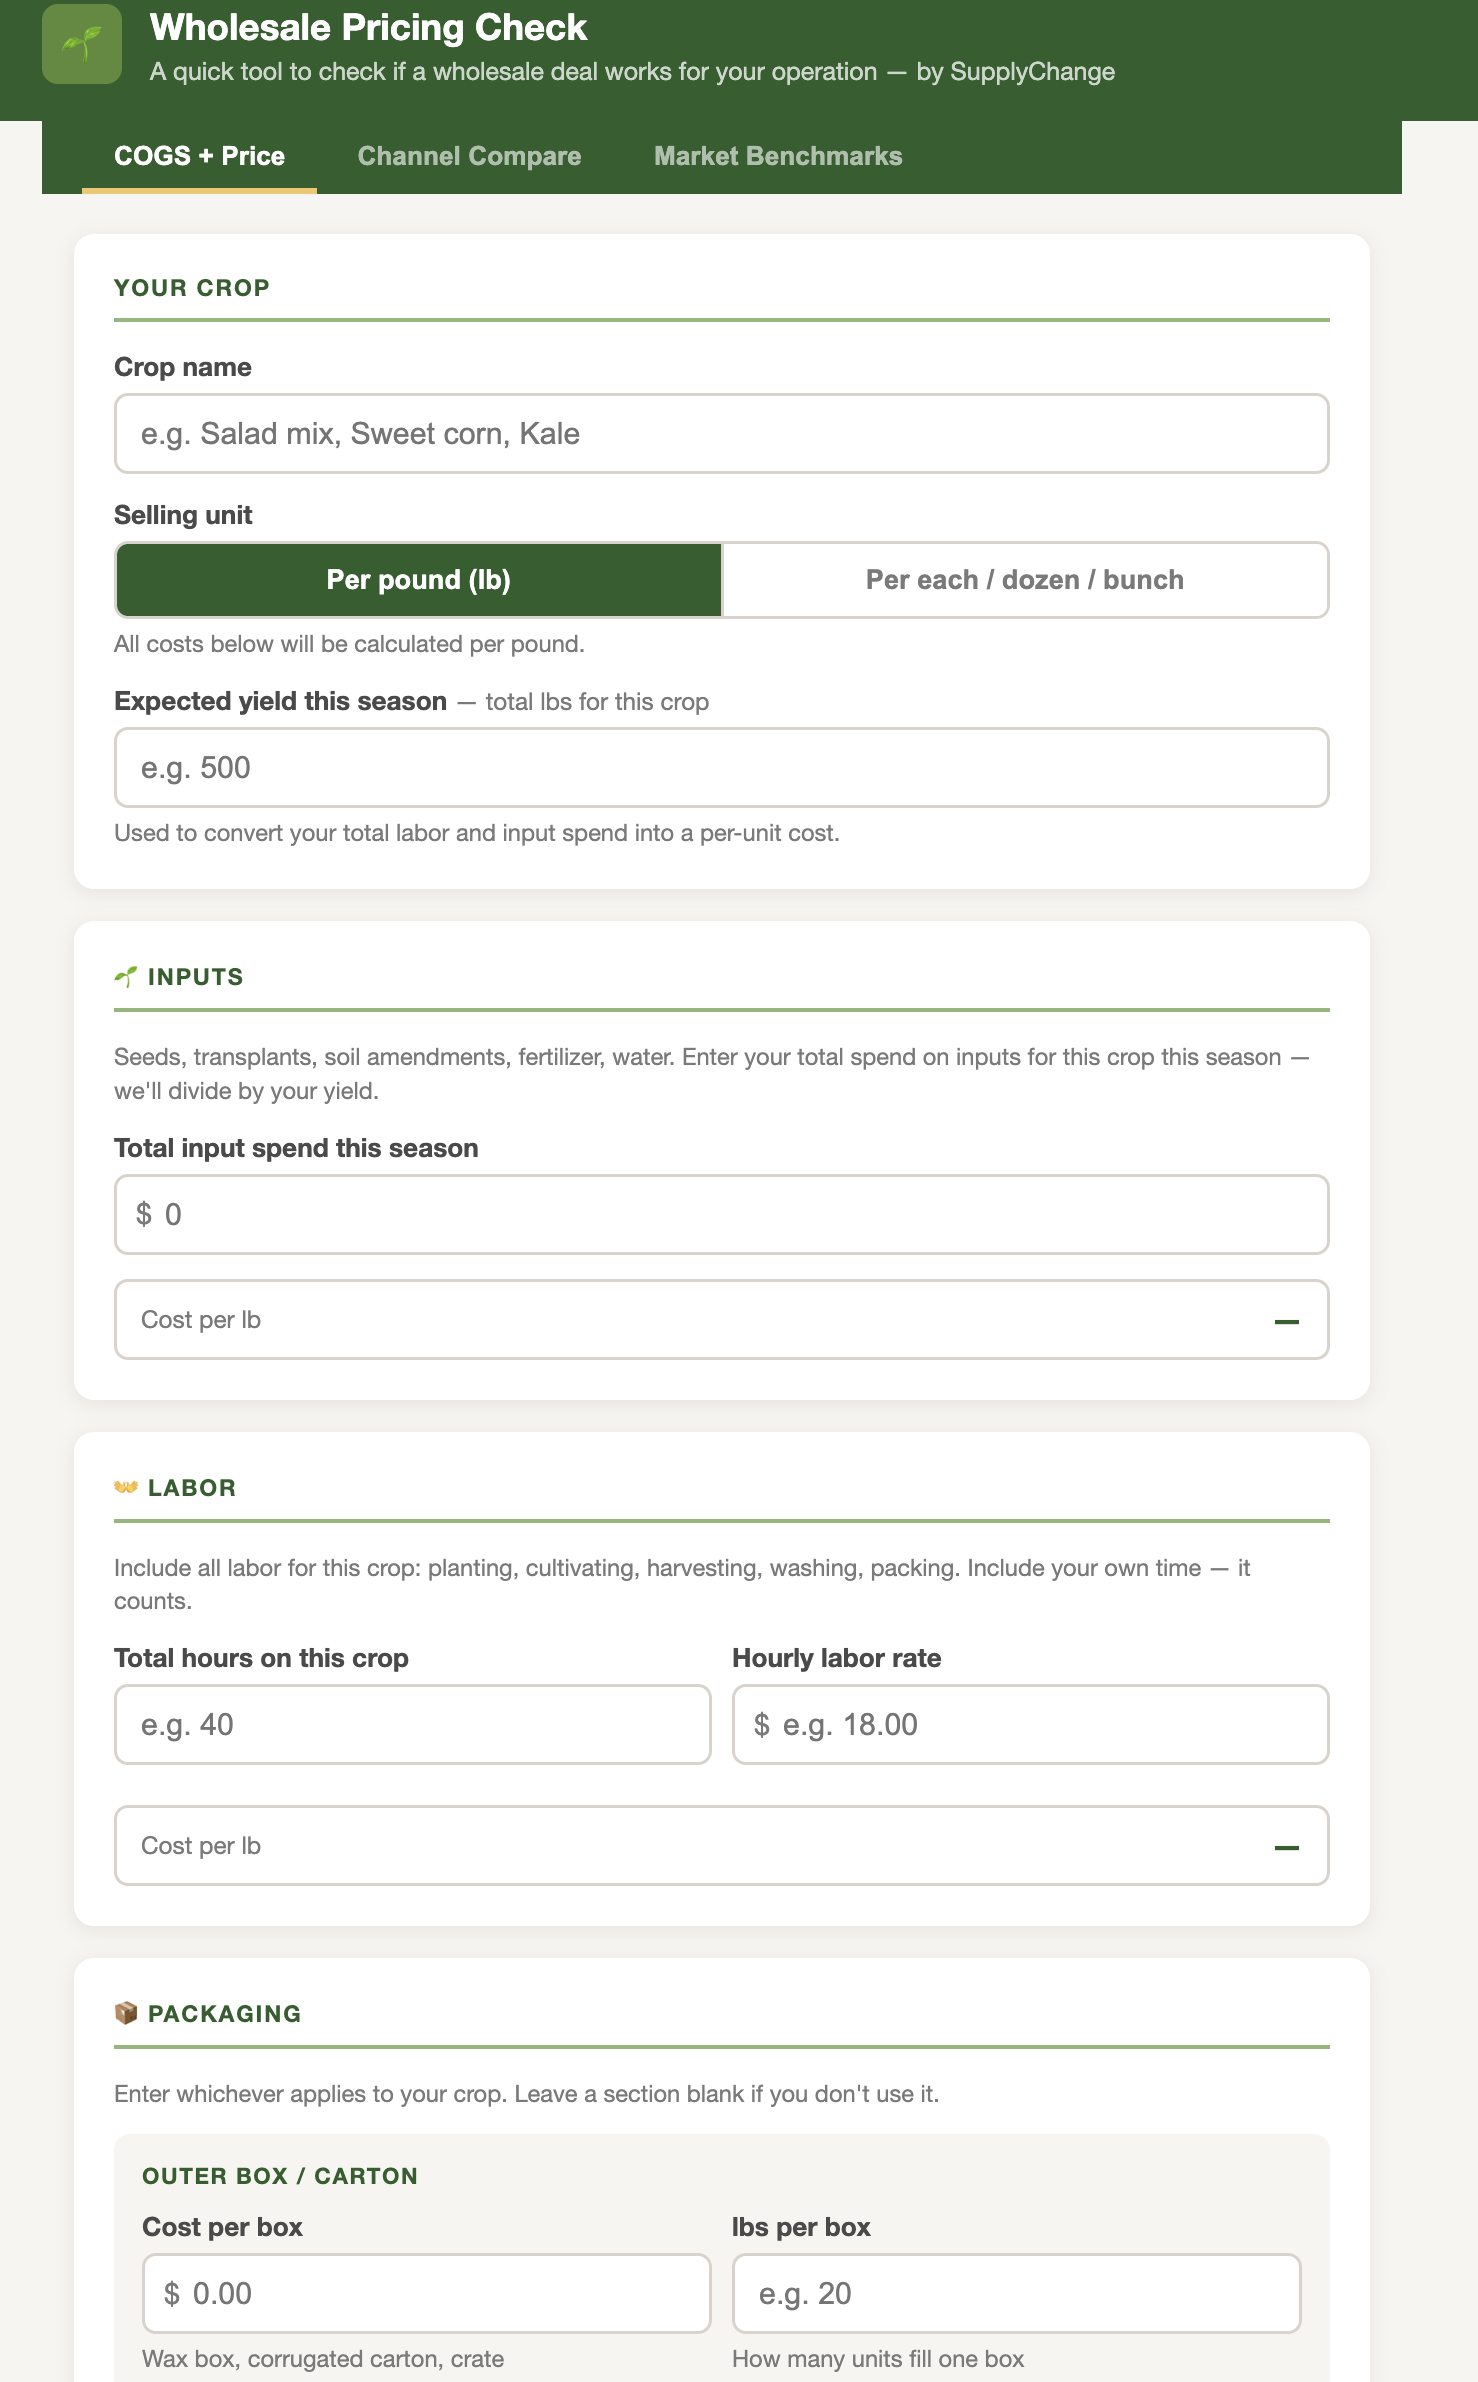Focus the Crop name field

721,433
